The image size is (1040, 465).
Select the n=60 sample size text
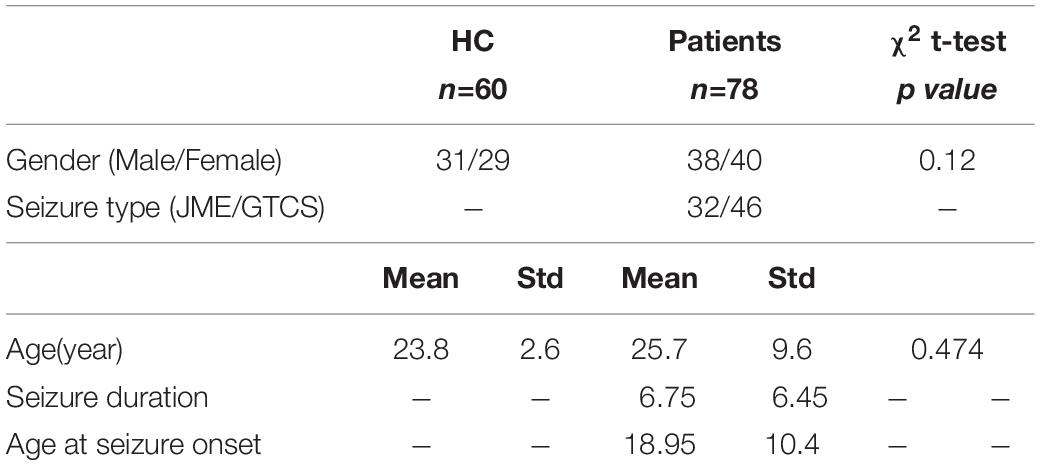473,90
